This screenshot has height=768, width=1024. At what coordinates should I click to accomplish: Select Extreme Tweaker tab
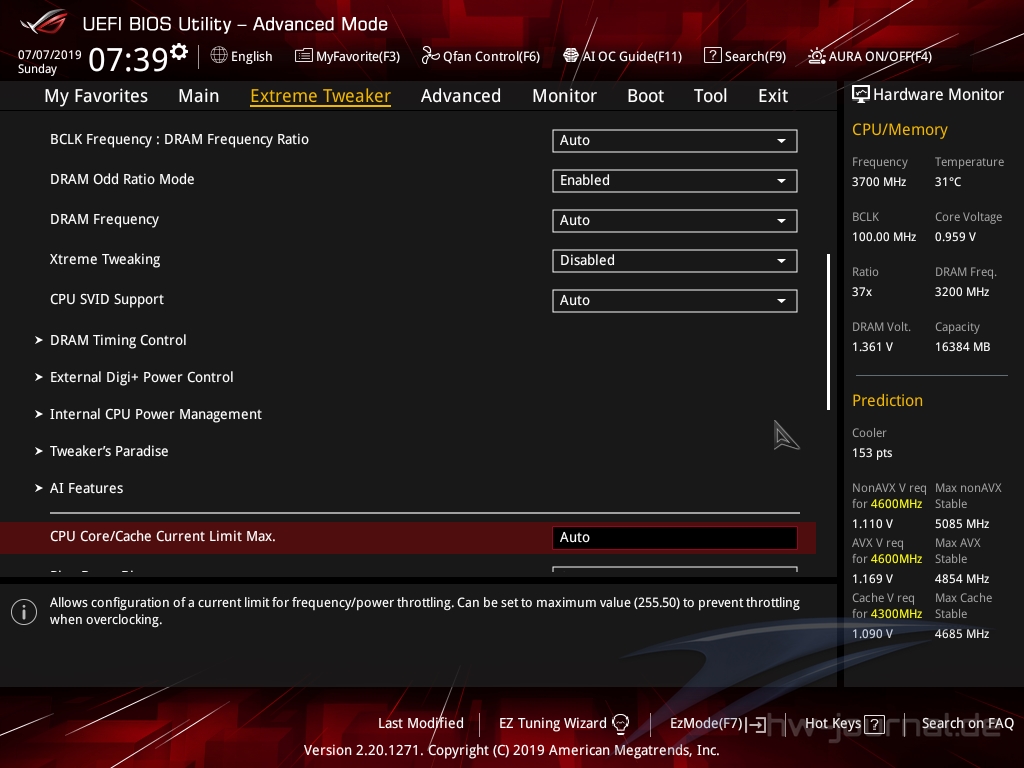(320, 96)
